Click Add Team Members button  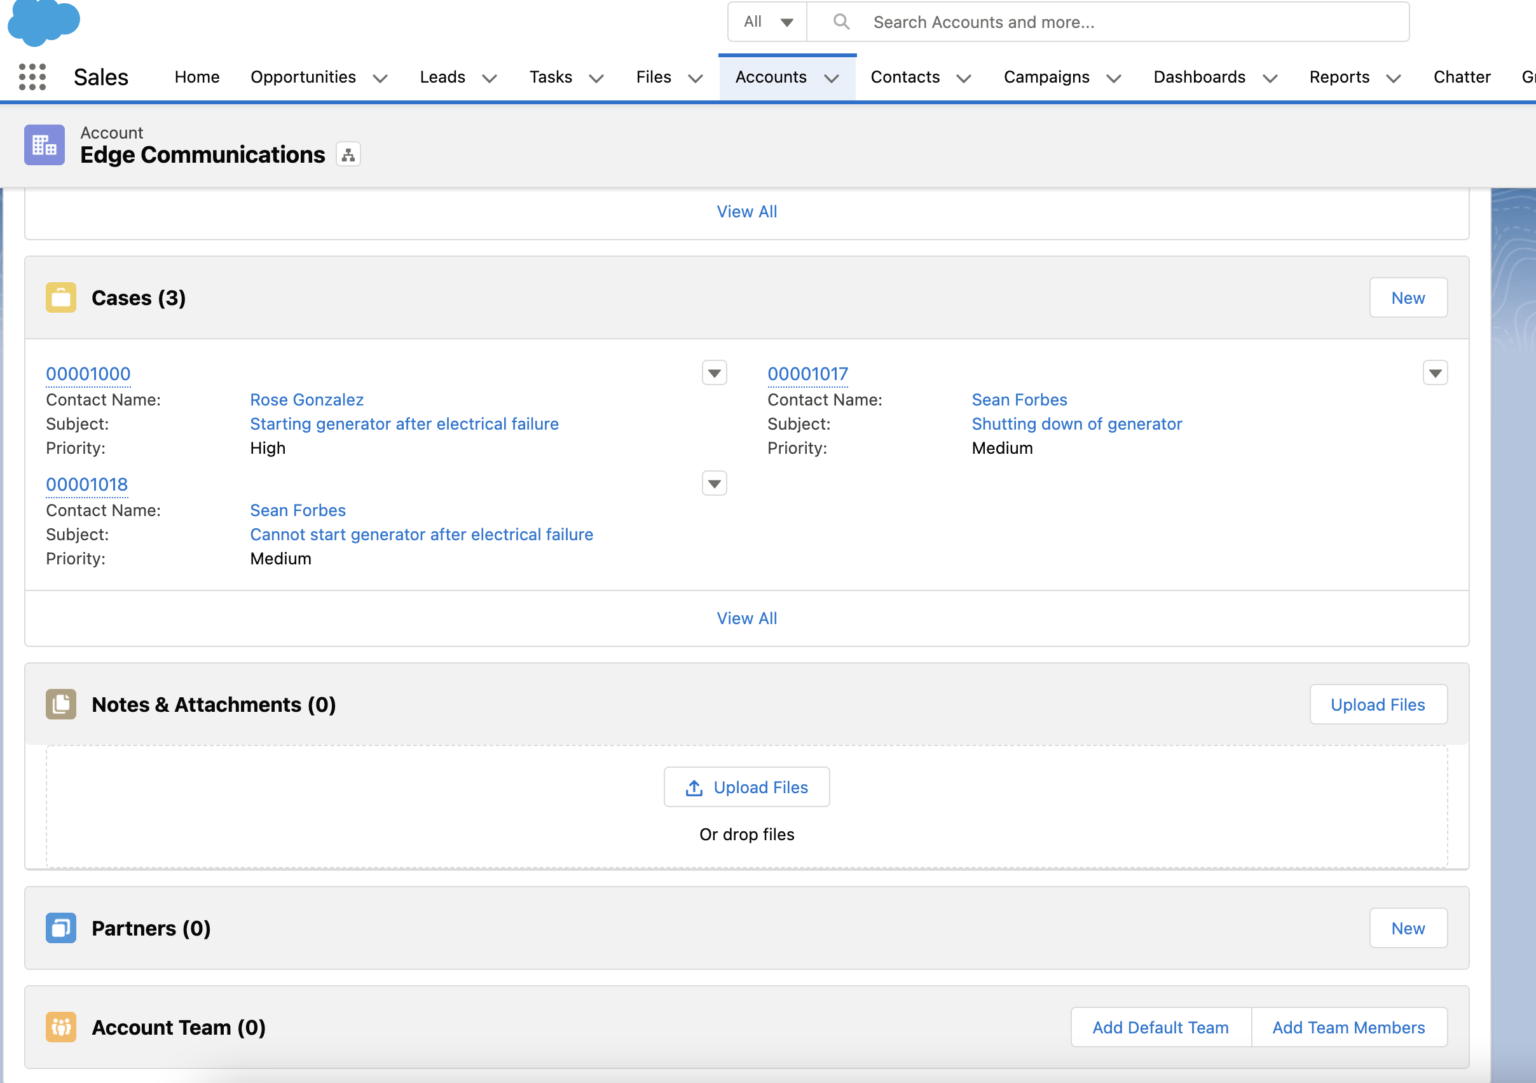[1348, 1027]
